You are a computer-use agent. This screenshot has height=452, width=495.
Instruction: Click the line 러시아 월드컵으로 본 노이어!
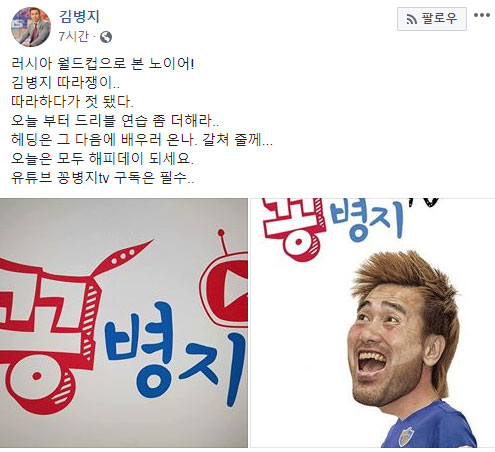[x=103, y=63]
